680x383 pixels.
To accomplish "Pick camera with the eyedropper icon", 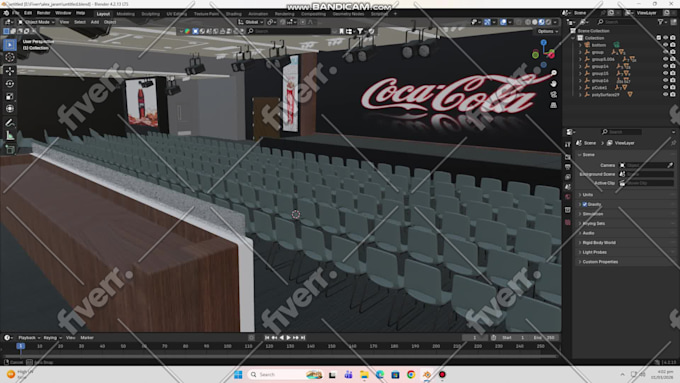I will [x=670, y=165].
